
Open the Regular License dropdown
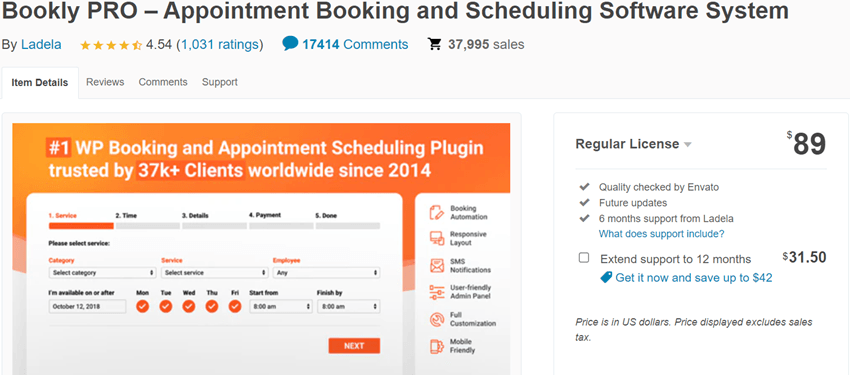[x=633, y=144]
